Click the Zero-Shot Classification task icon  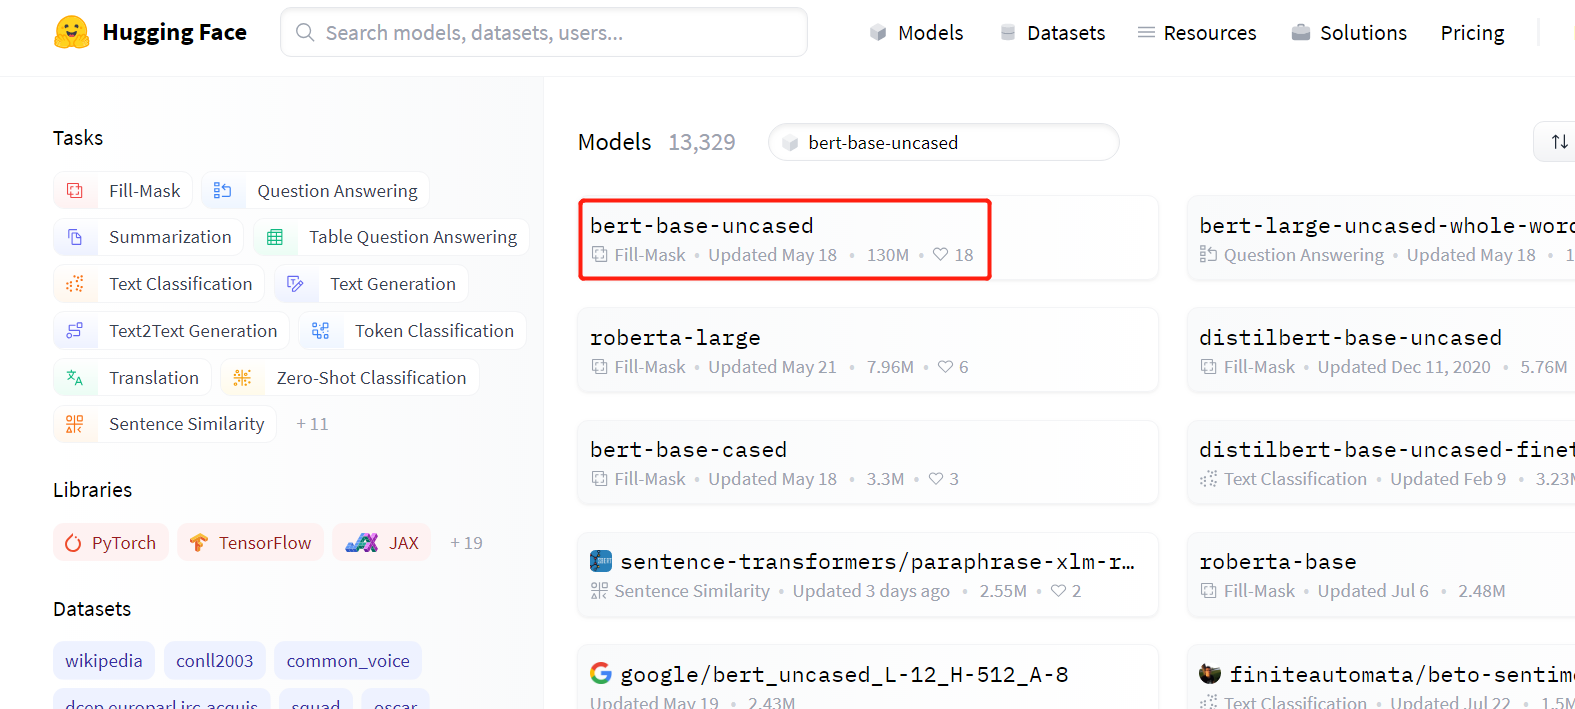(x=242, y=378)
